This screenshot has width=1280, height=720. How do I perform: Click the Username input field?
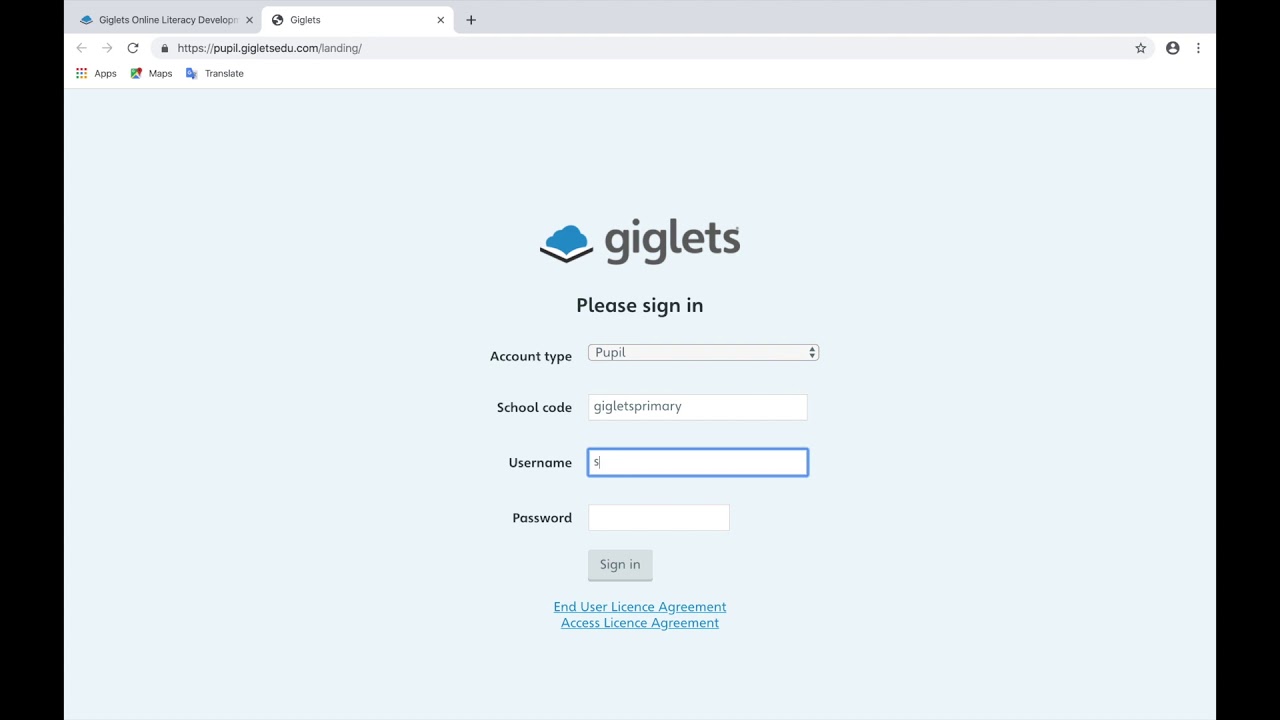pyautogui.click(x=697, y=462)
